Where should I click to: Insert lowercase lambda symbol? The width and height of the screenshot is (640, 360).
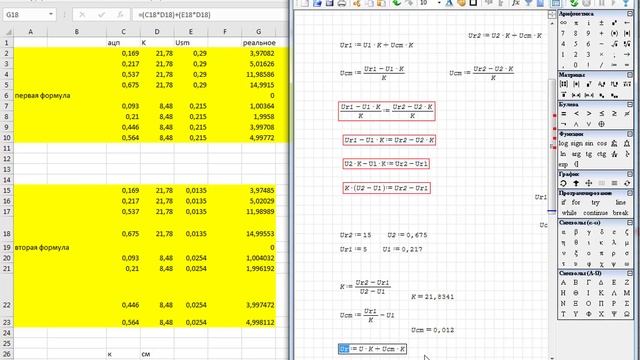(x=614, y=243)
